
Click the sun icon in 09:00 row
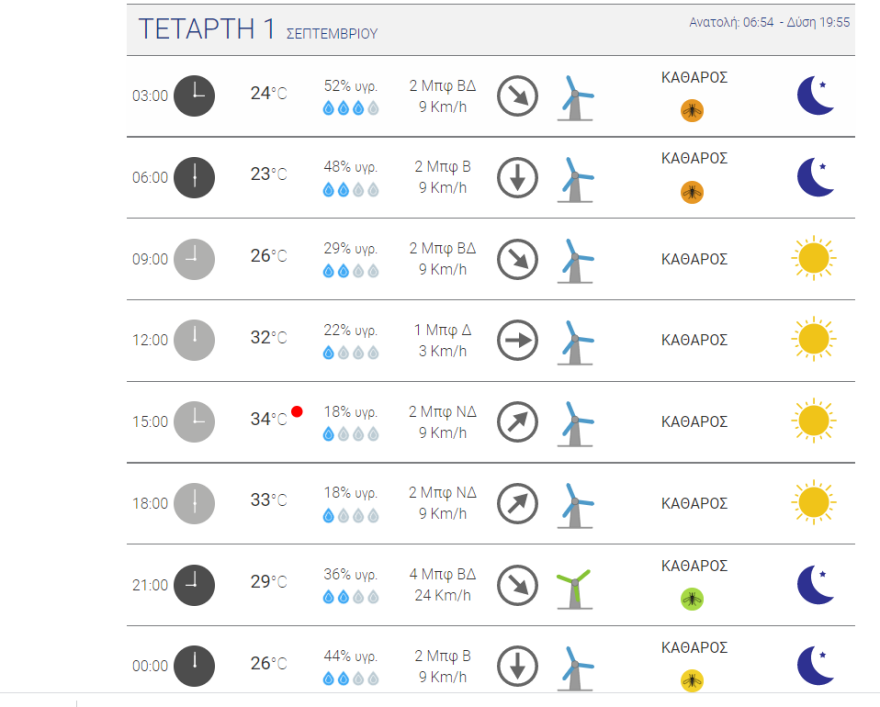813,258
